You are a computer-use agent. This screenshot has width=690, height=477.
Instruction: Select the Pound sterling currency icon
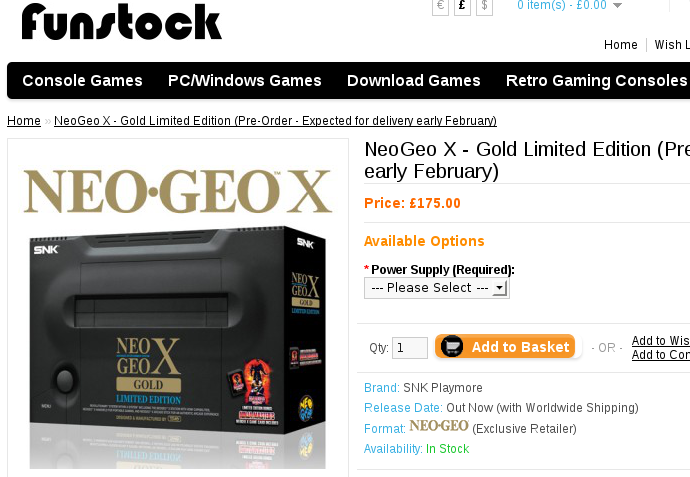point(462,6)
